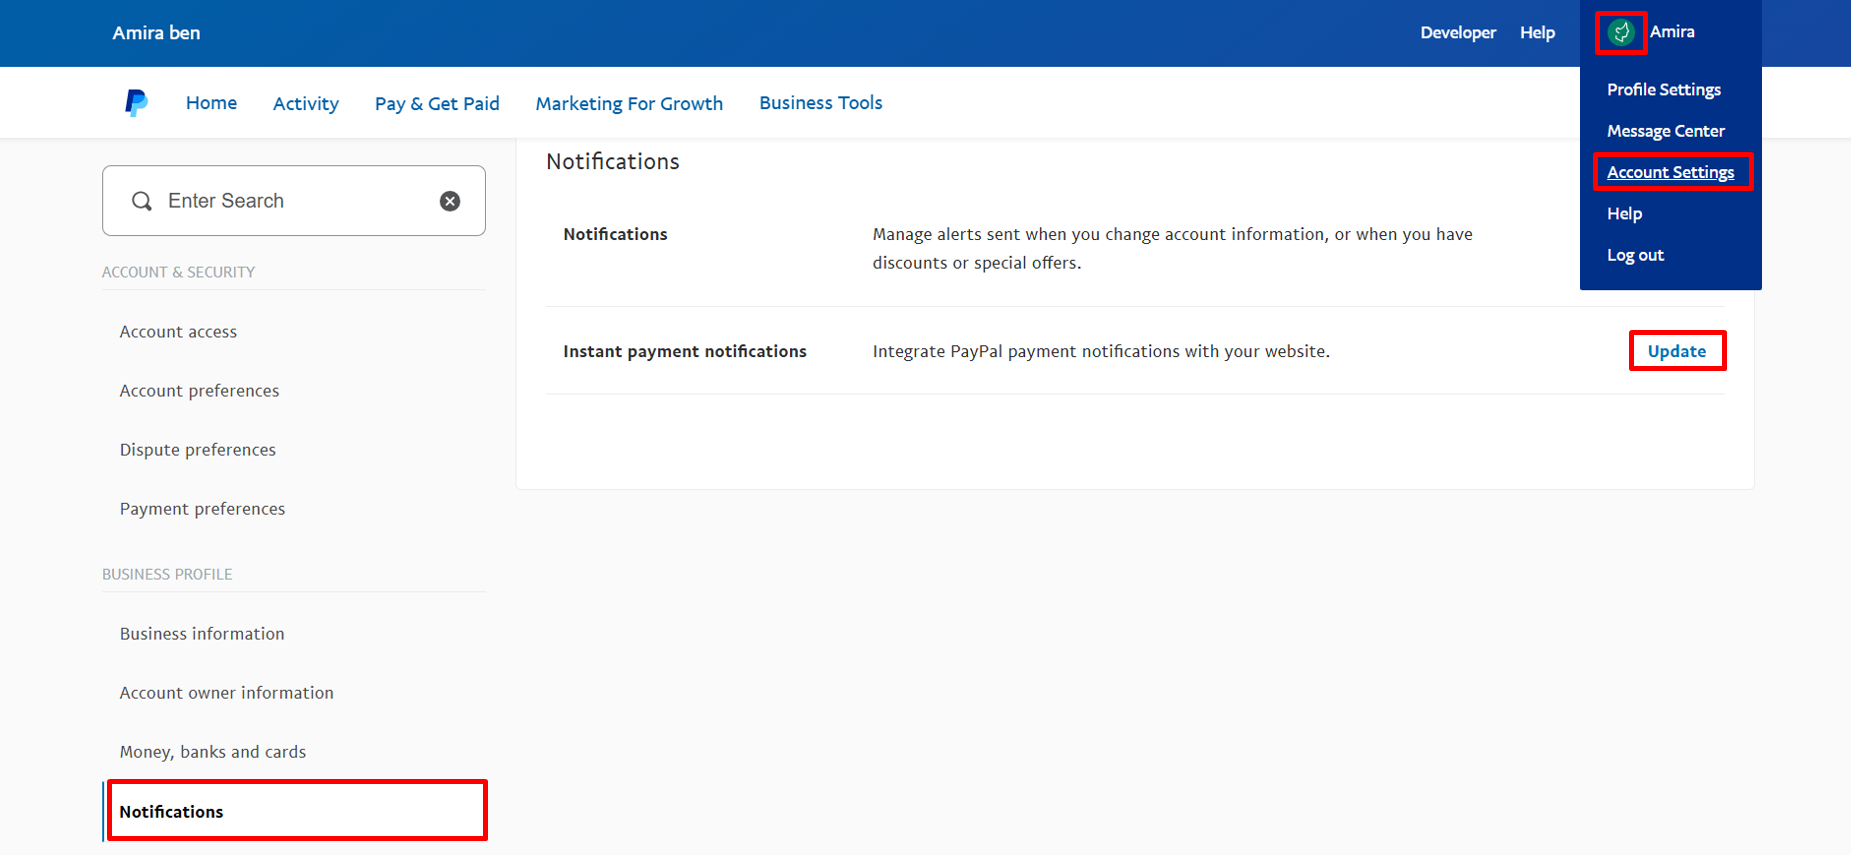Click Help in the top bar
Image resolution: width=1851 pixels, height=855 pixels.
click(1537, 33)
